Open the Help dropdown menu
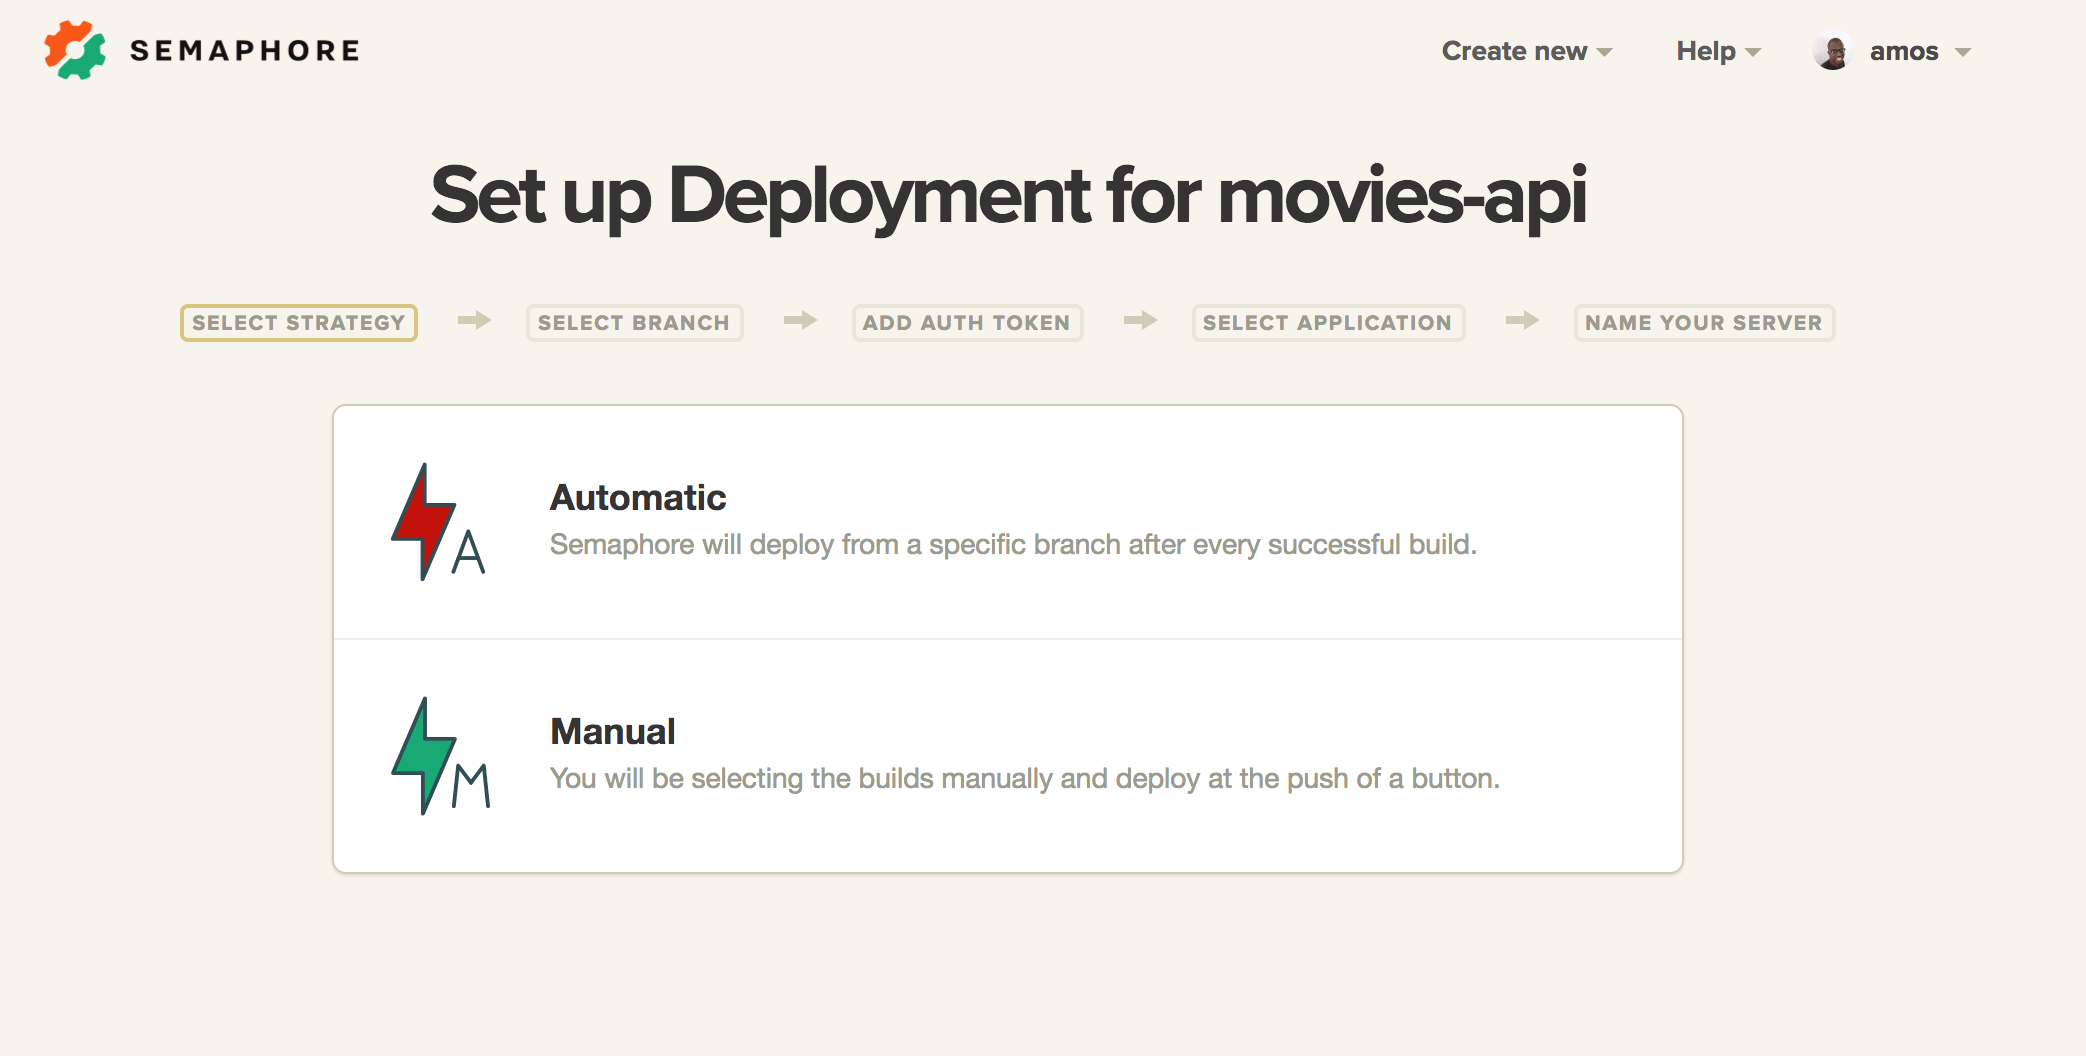The height and width of the screenshot is (1056, 2086). 1718,51
